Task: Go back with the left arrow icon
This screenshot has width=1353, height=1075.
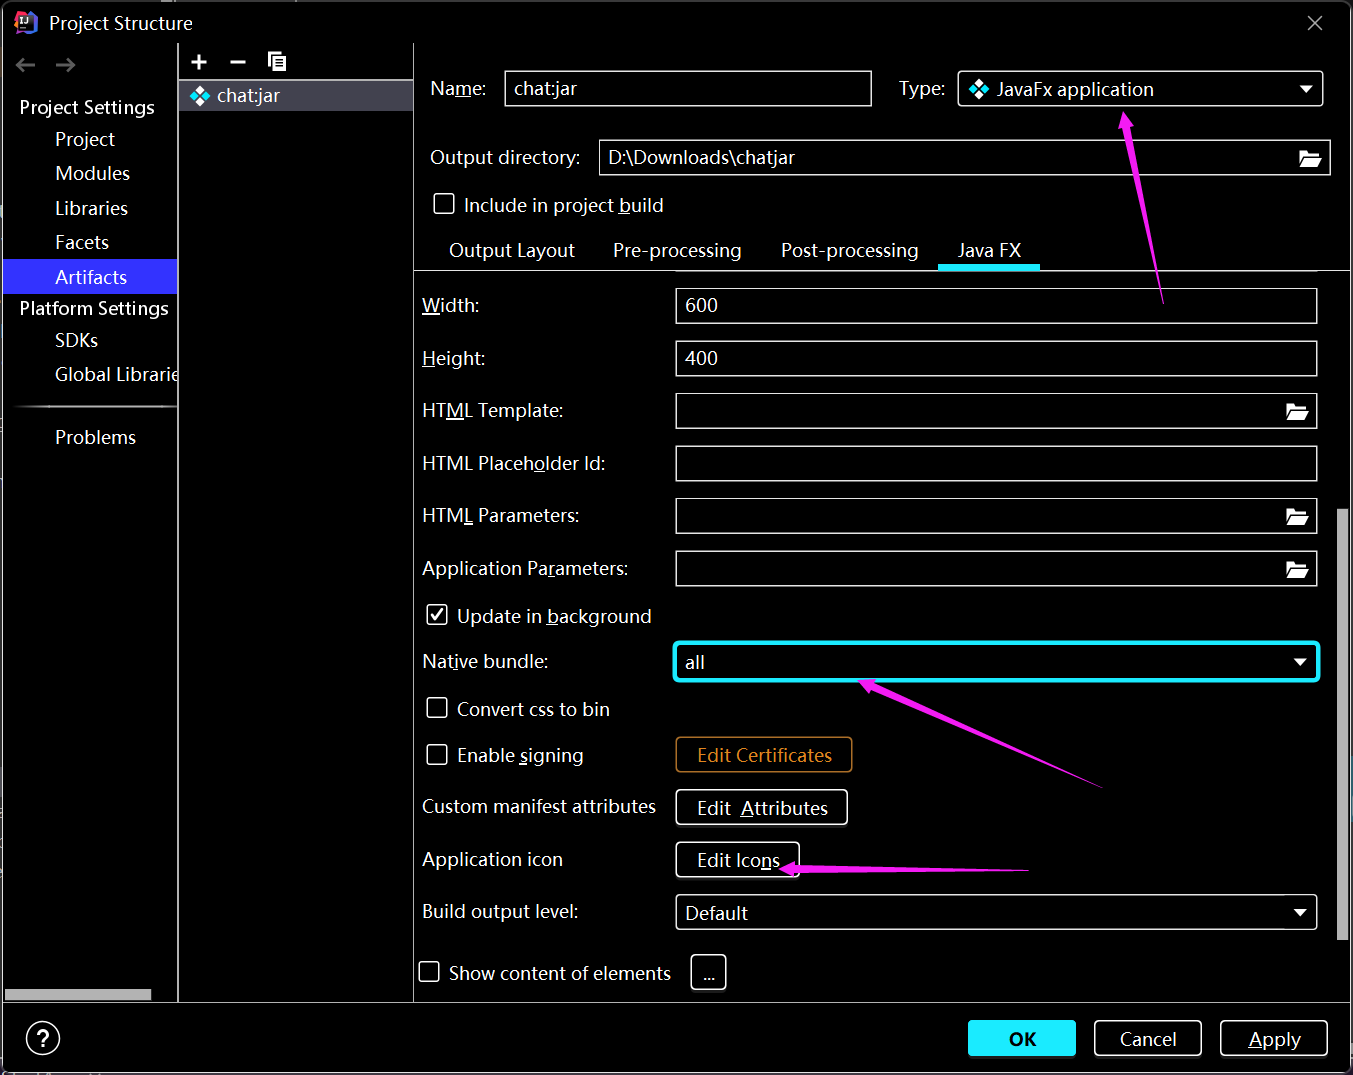Action: click(26, 65)
